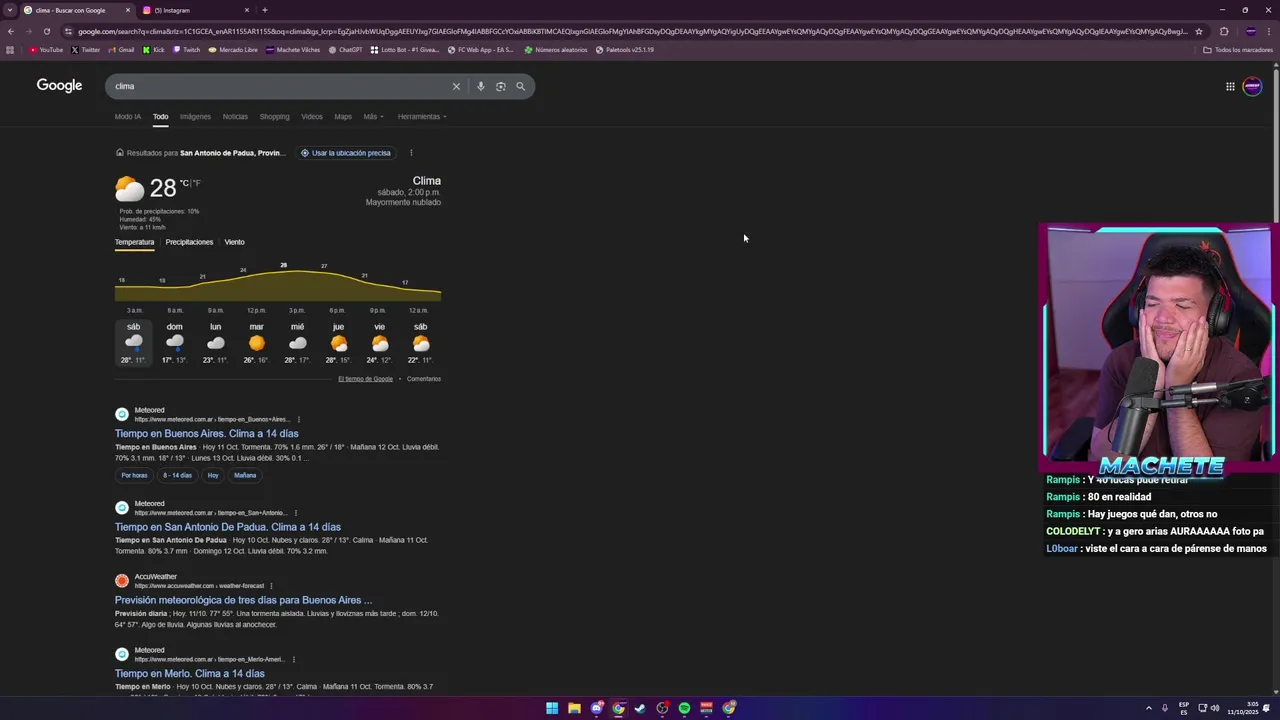
Task: Open options for the Buenos Aires Meteored result
Action: click(x=298, y=419)
